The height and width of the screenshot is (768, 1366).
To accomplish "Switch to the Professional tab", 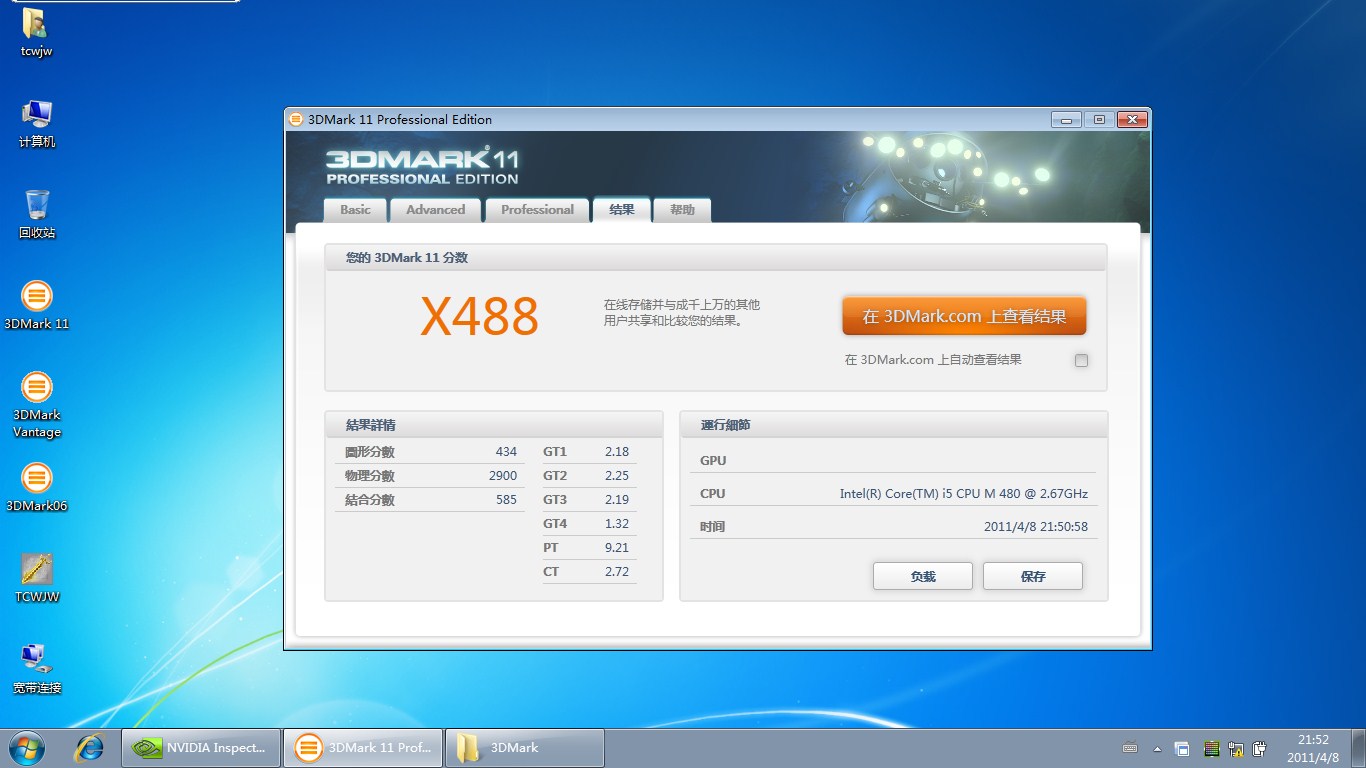I will (537, 210).
